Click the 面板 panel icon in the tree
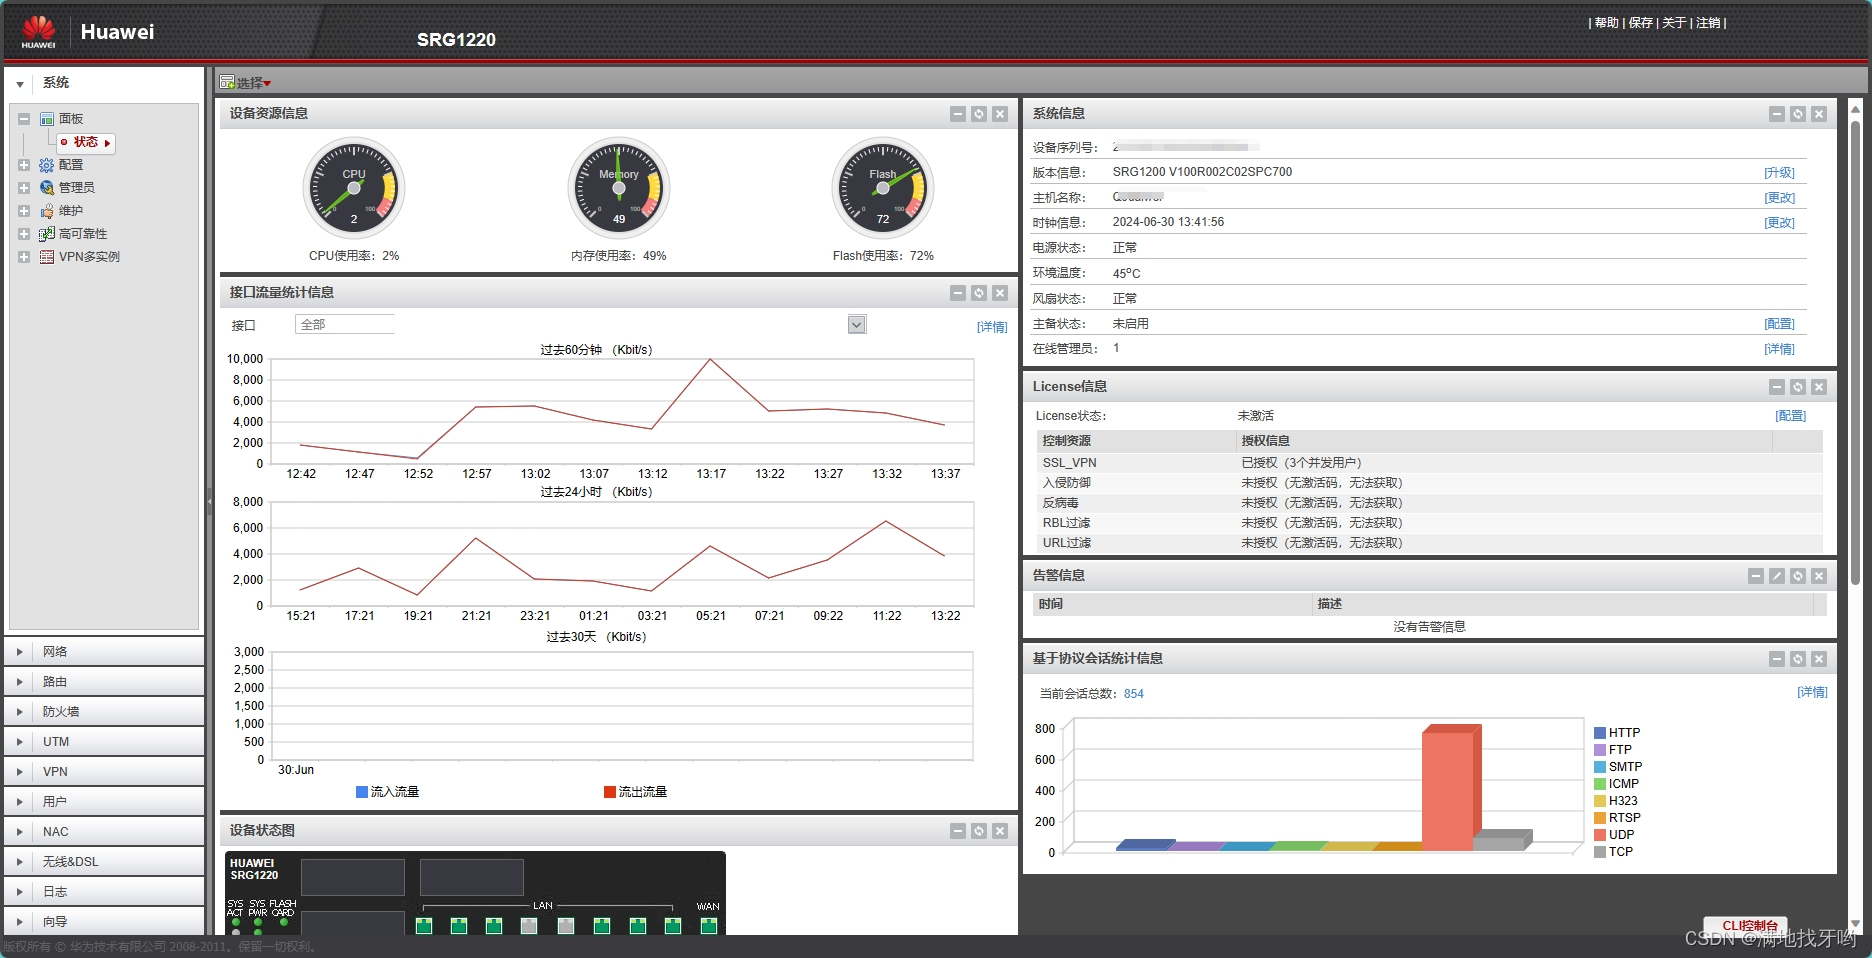The image size is (1872, 958). (x=46, y=119)
